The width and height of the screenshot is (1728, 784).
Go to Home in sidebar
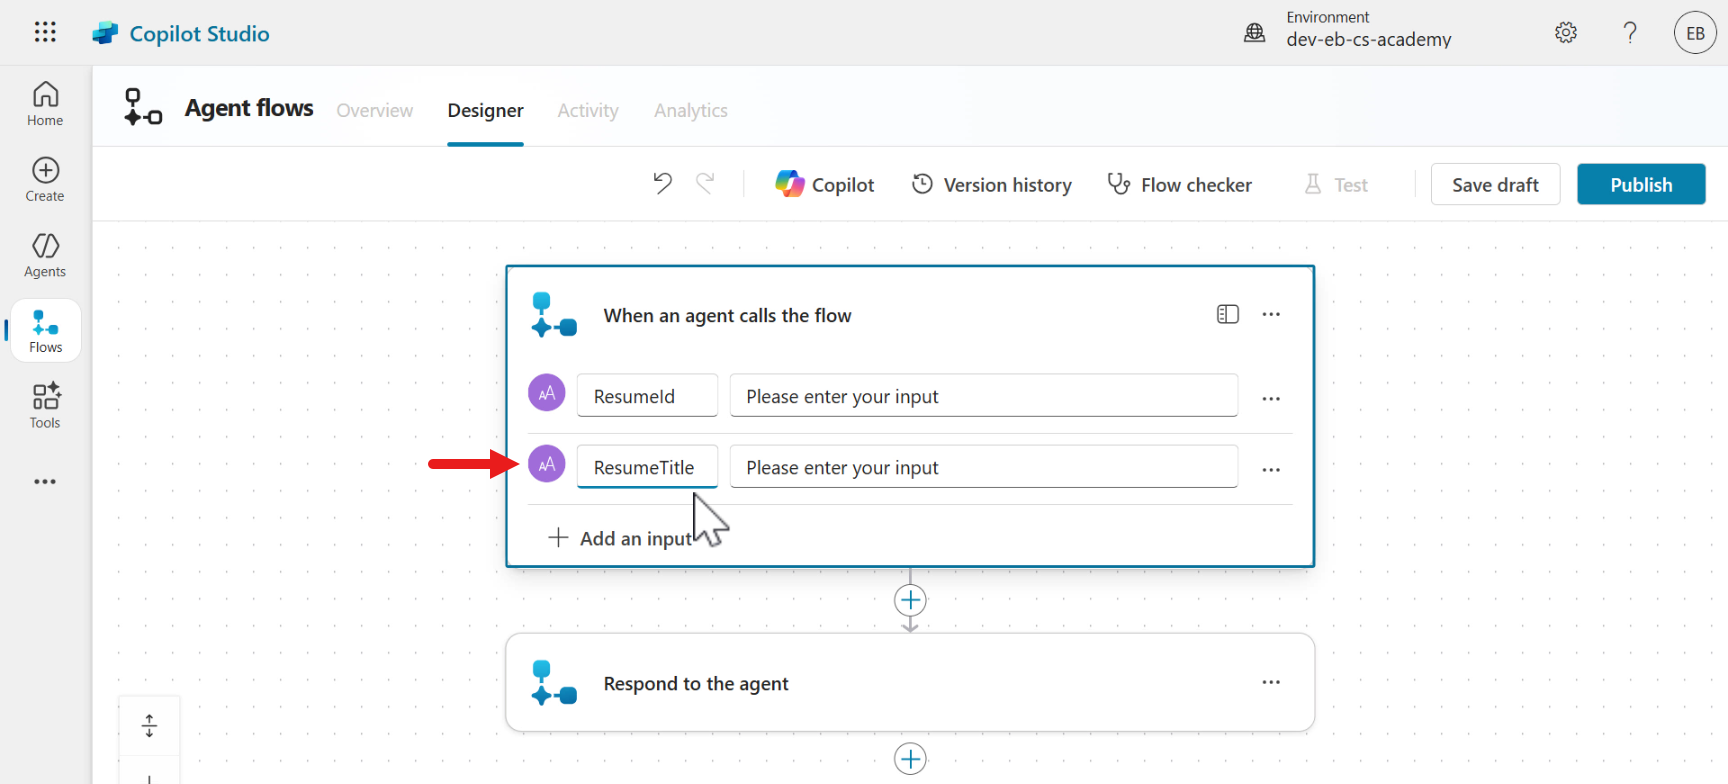[45, 104]
